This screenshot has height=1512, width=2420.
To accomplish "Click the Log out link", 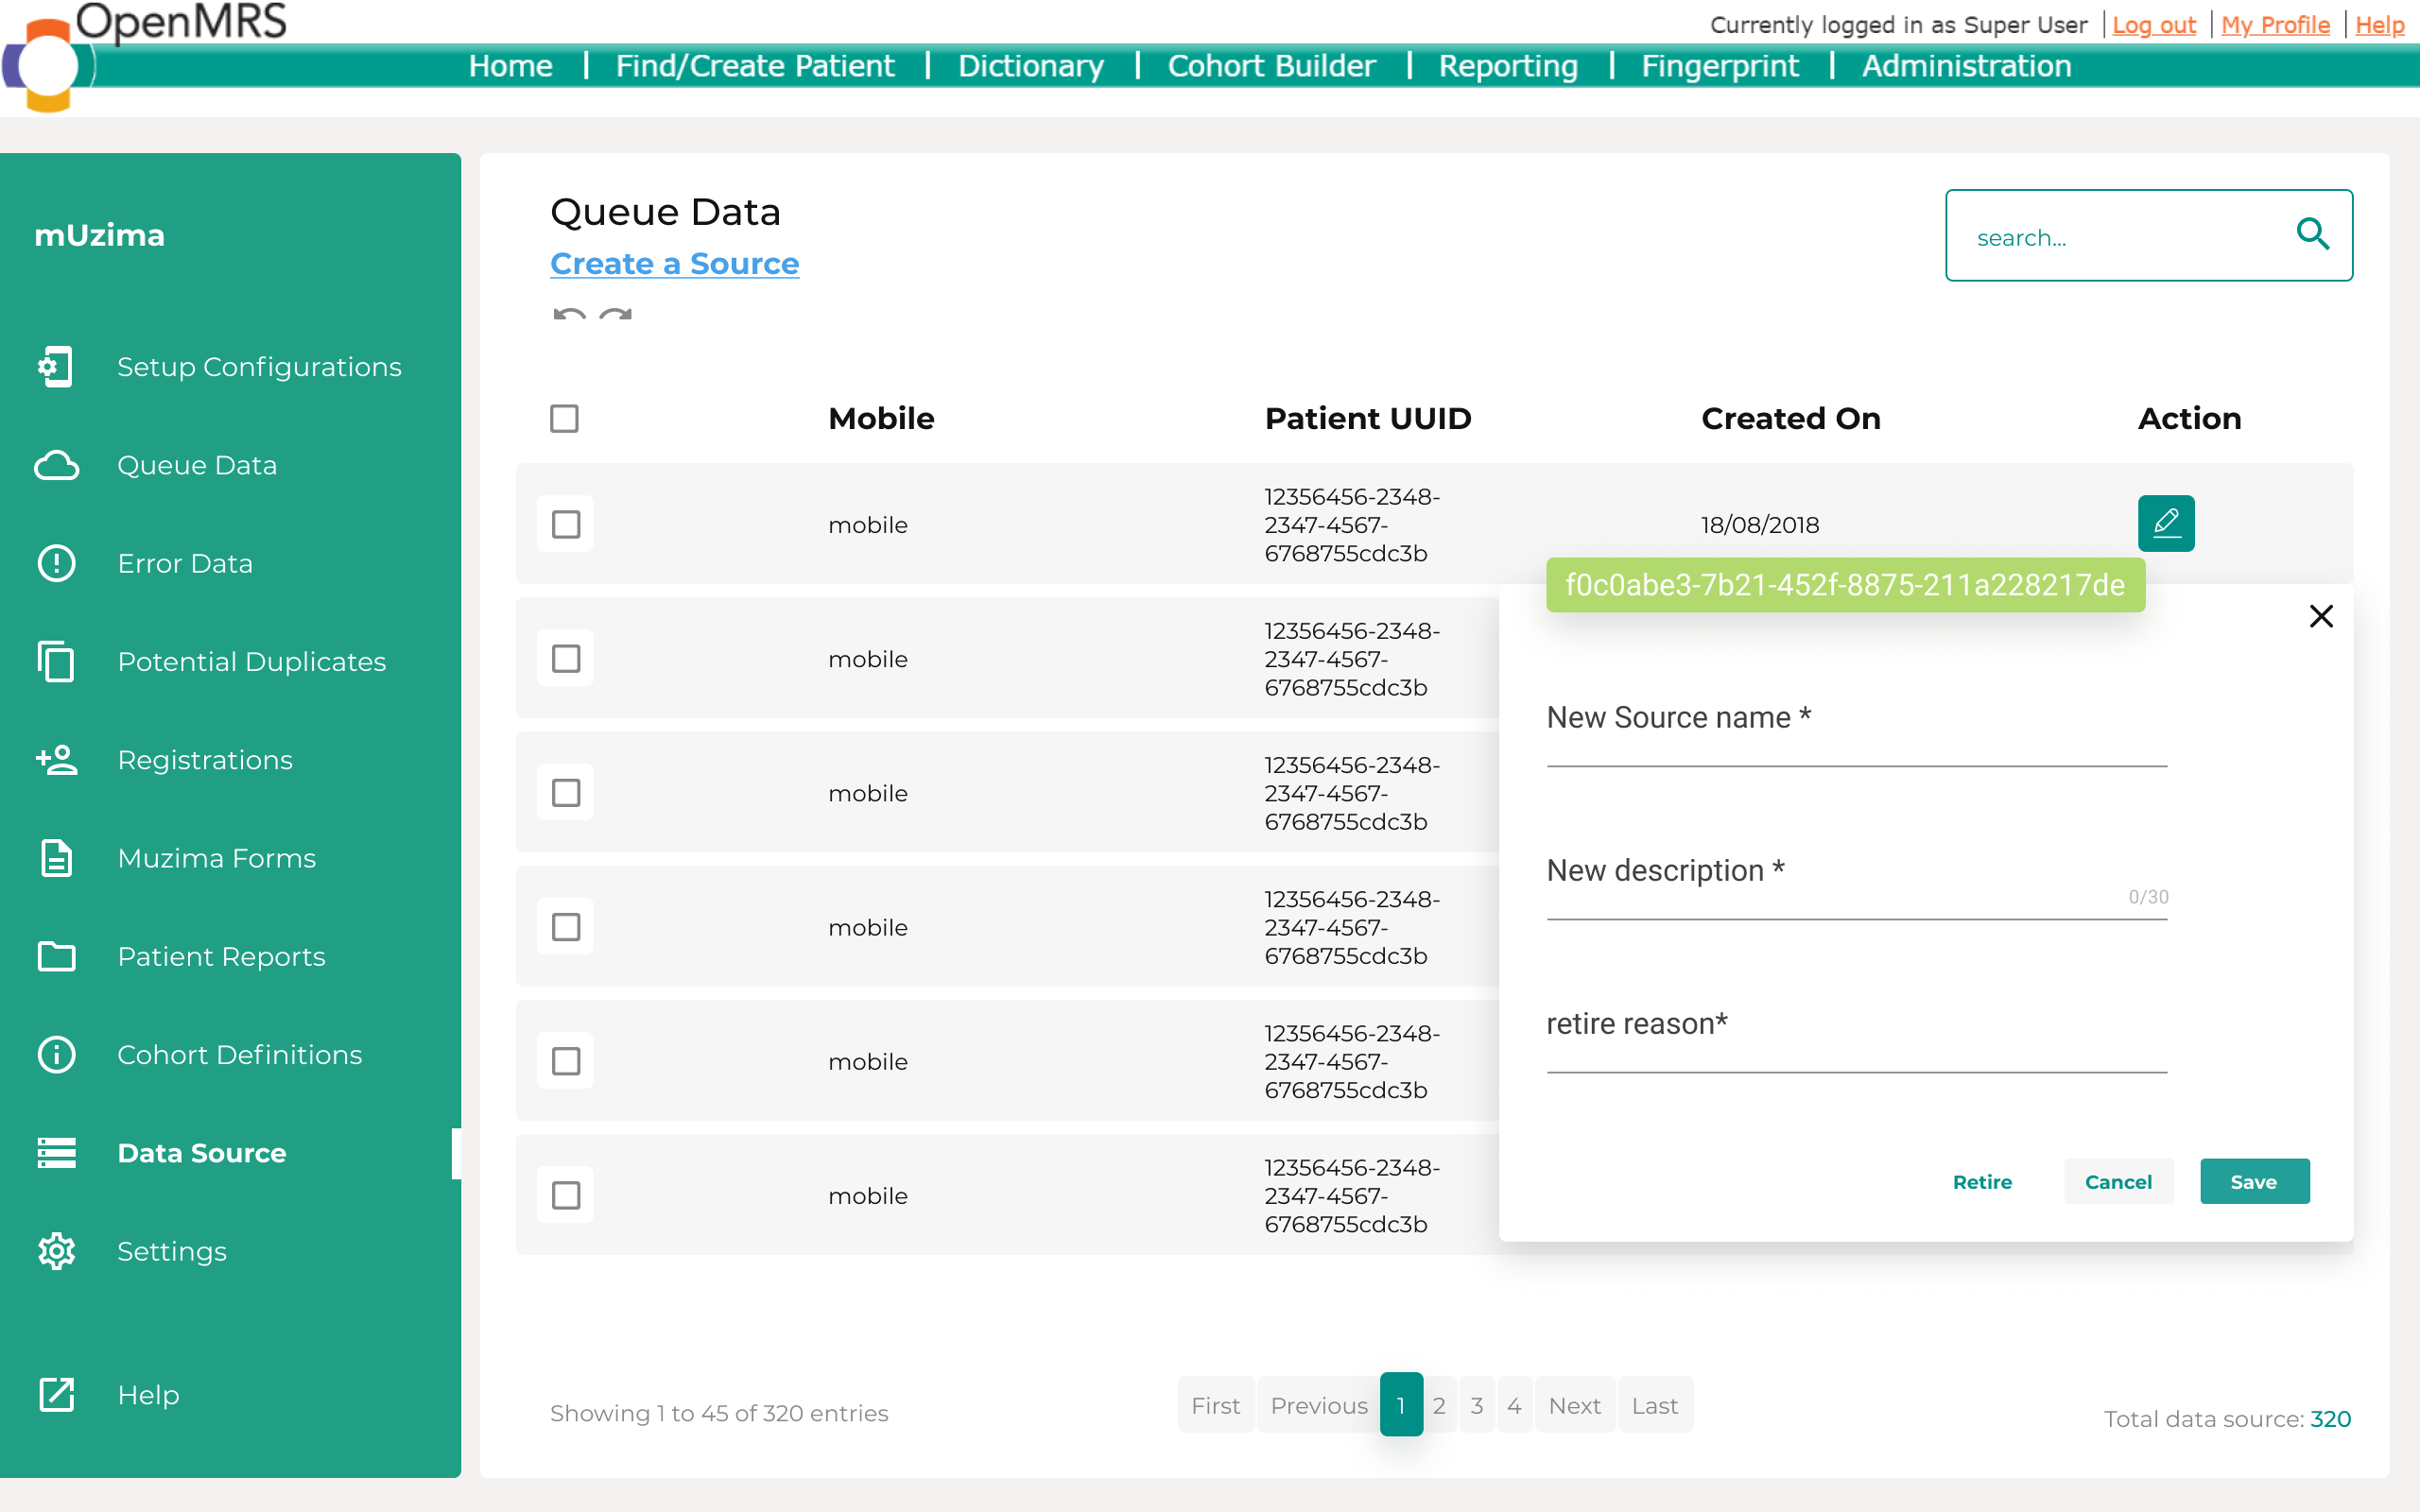I will click(2154, 25).
